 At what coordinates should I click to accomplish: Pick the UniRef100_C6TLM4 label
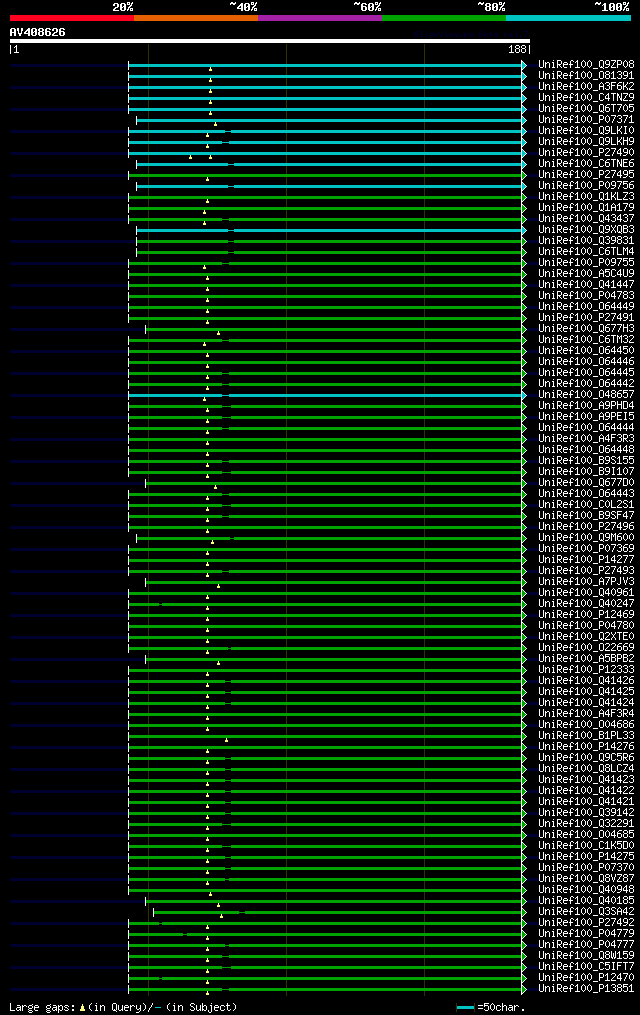tap(586, 251)
